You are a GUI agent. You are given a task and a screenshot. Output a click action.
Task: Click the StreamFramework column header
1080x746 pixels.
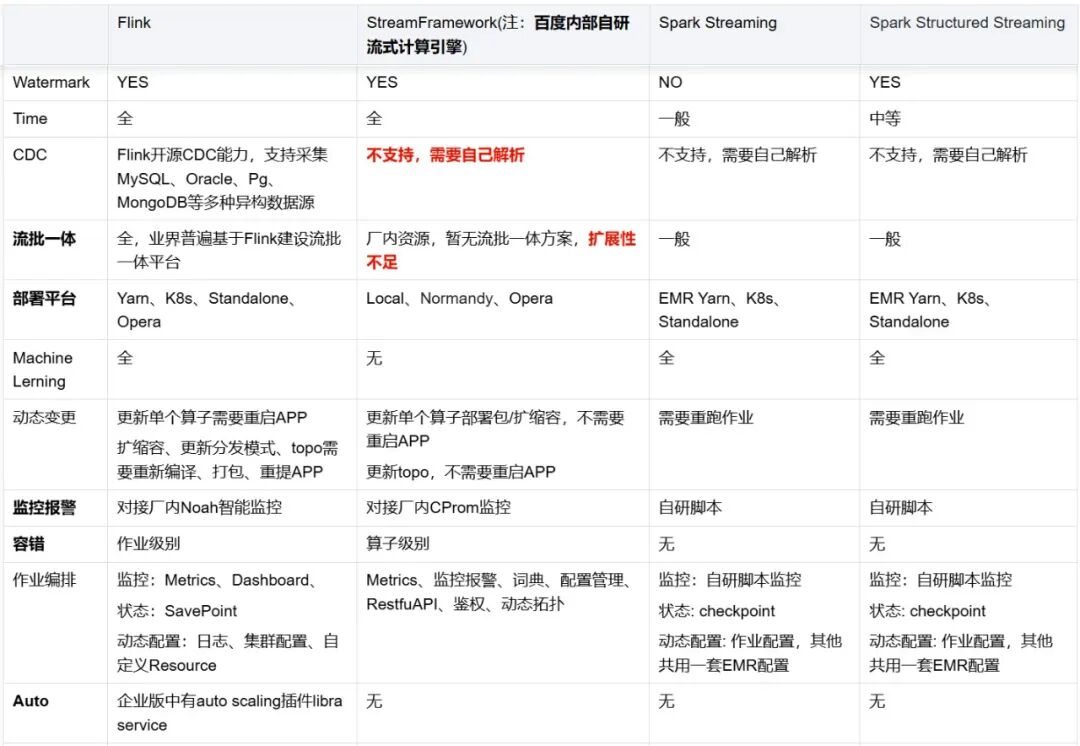coord(450,22)
